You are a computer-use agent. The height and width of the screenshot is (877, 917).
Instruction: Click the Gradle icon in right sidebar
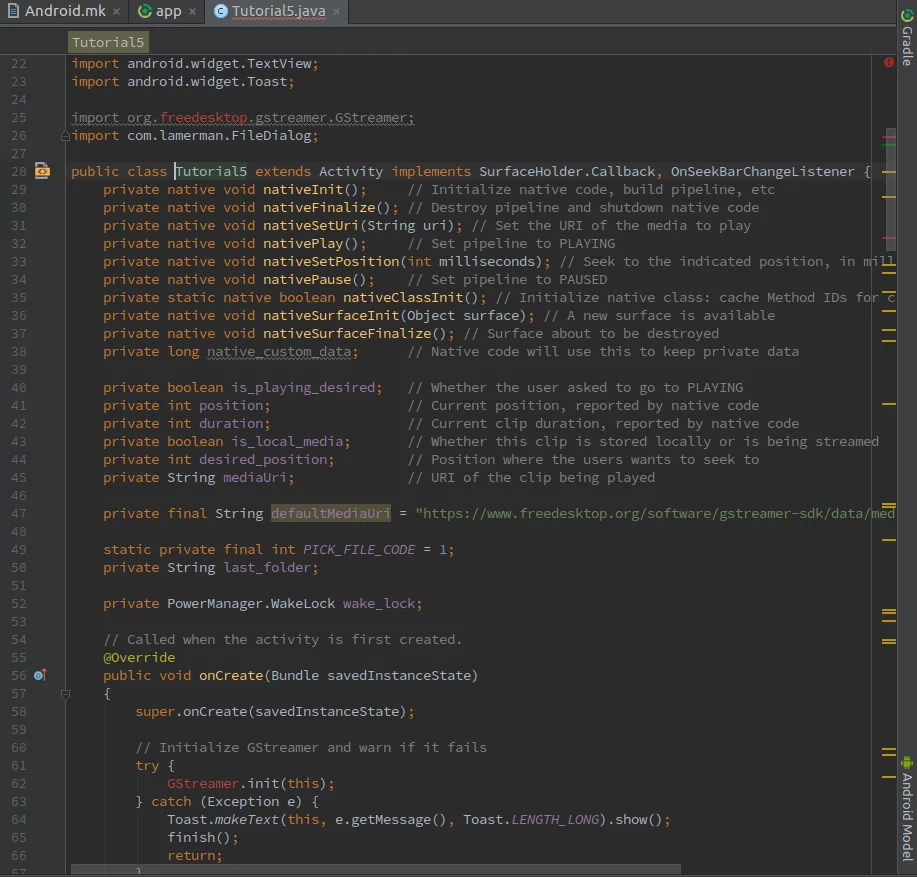click(x=907, y=13)
